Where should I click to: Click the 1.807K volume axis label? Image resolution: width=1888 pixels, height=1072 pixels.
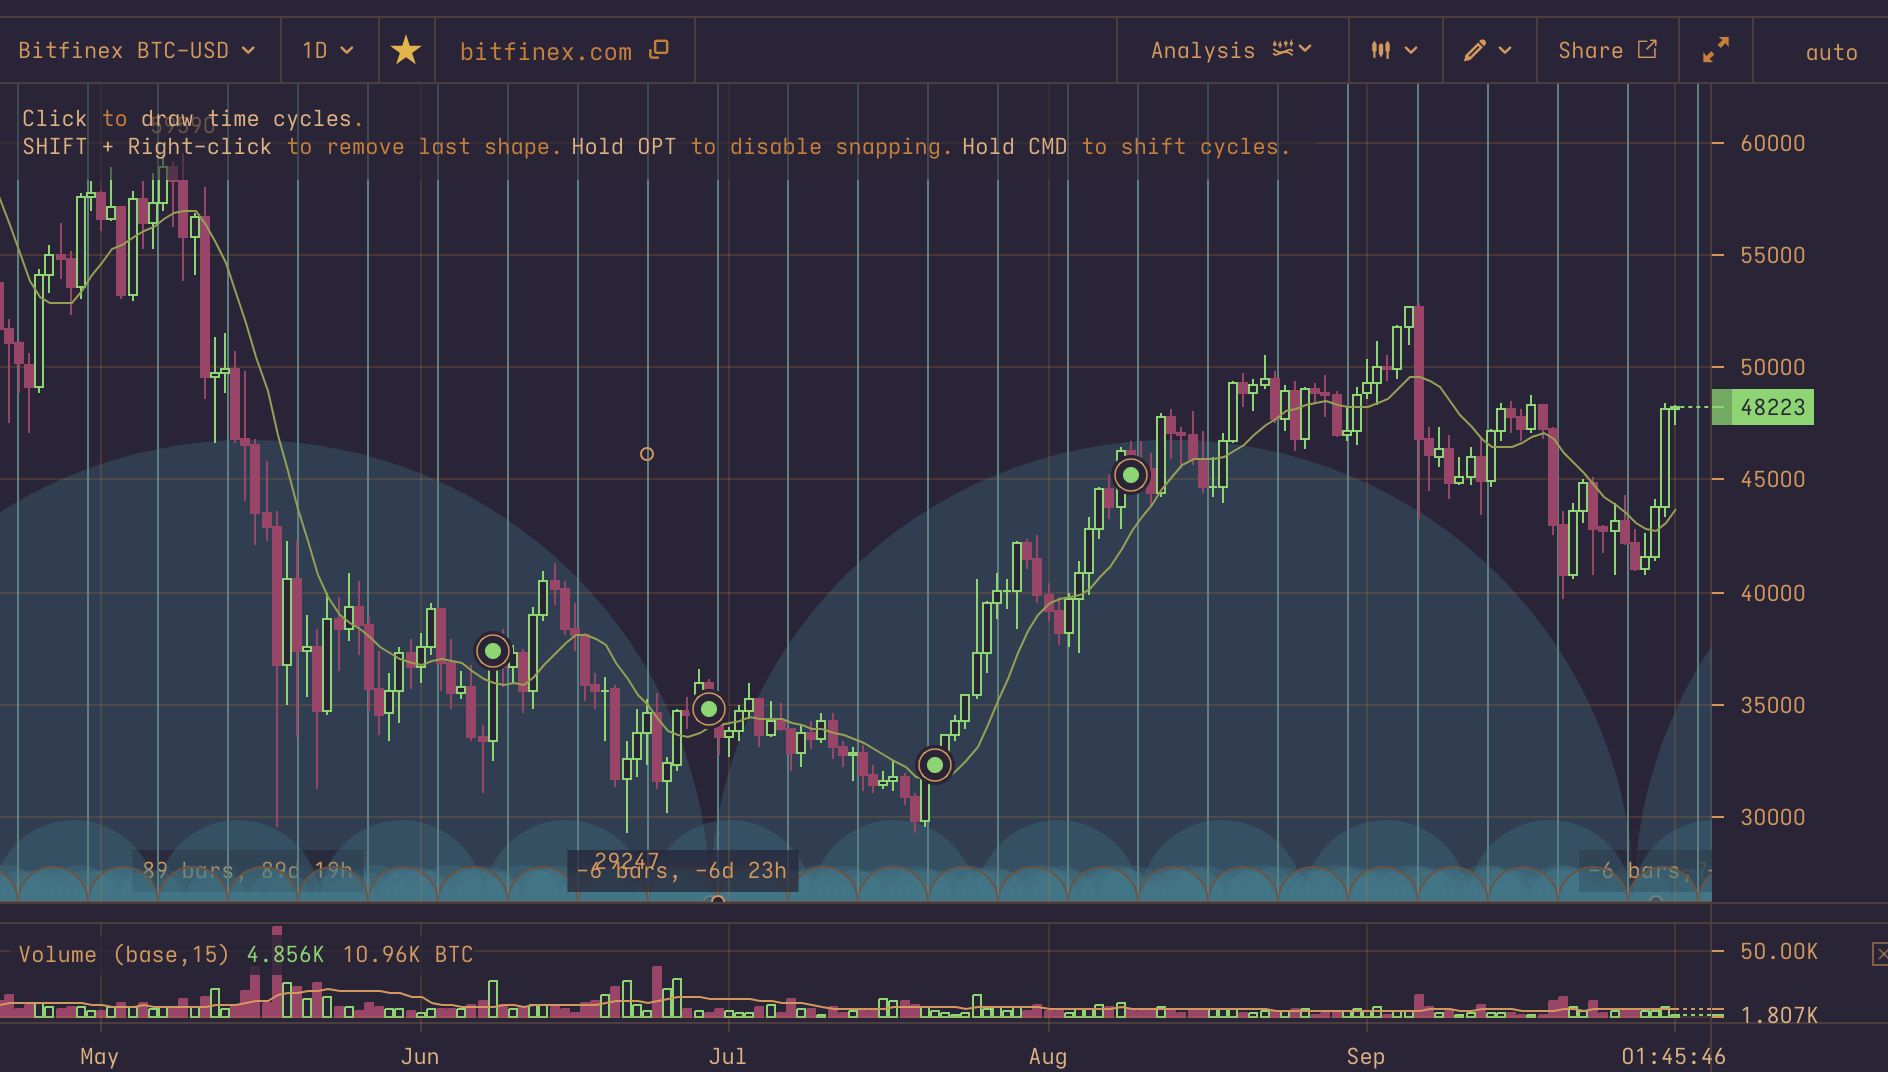click(1778, 1015)
